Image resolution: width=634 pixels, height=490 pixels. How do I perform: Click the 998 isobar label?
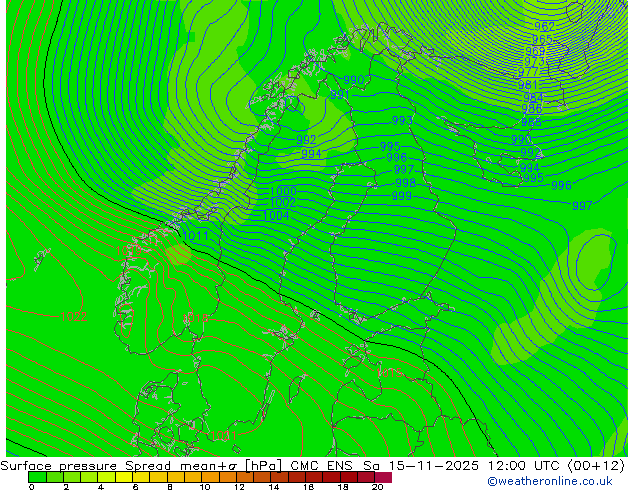406,183
